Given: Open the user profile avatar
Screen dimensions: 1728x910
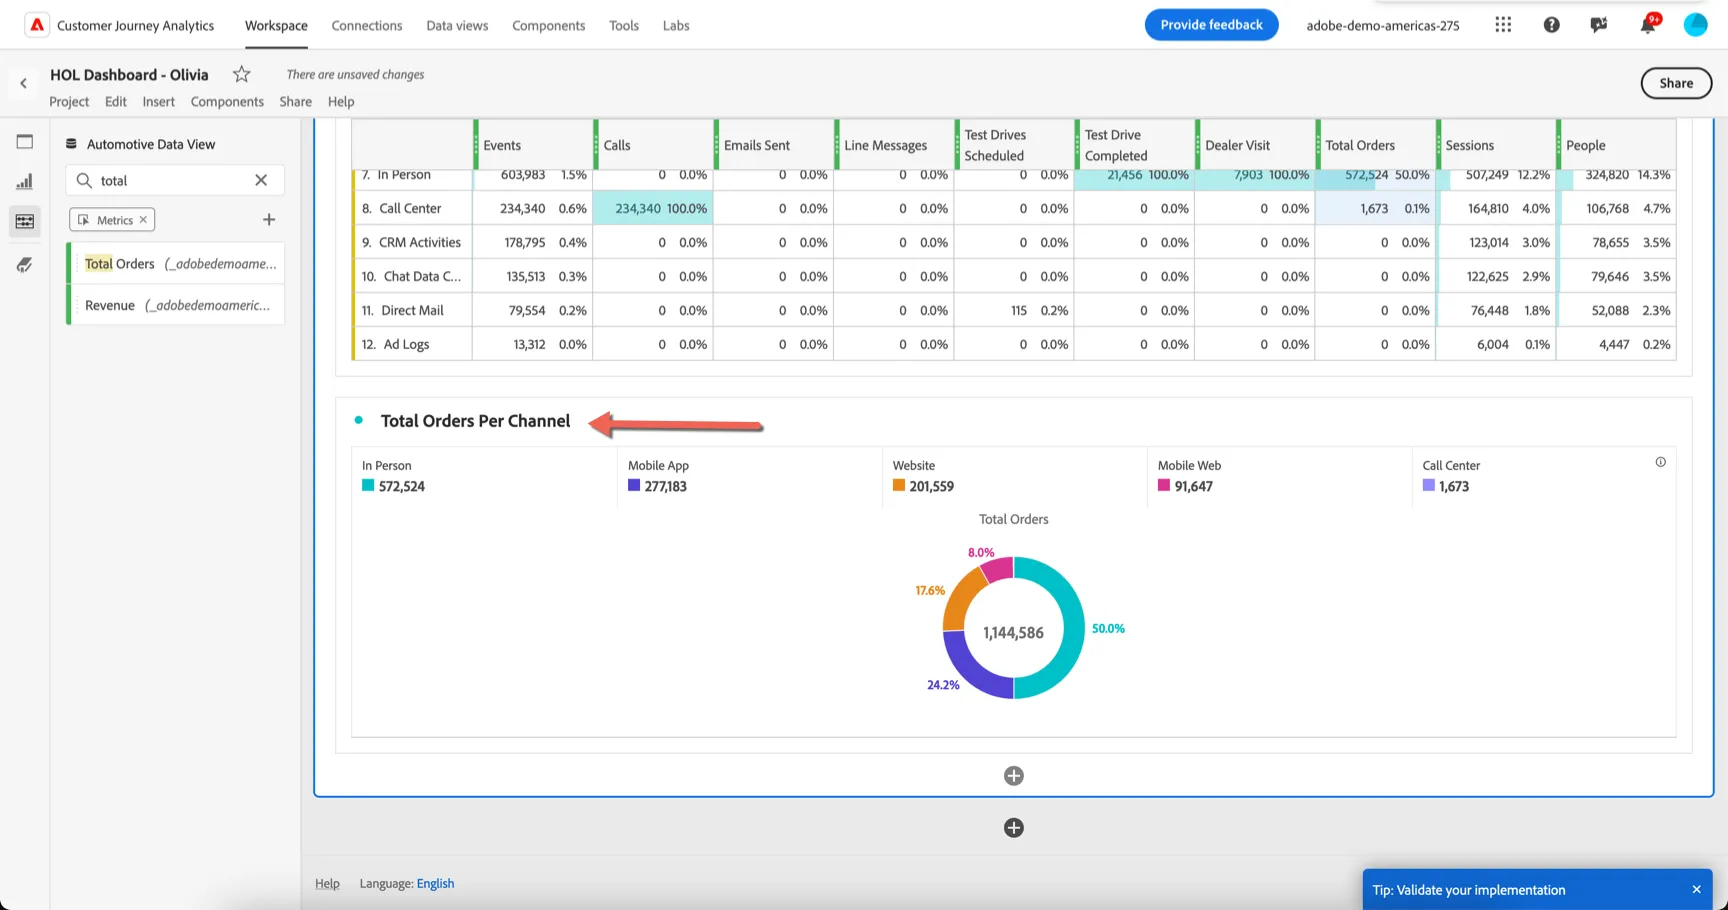Looking at the screenshot, I should coord(1695,25).
